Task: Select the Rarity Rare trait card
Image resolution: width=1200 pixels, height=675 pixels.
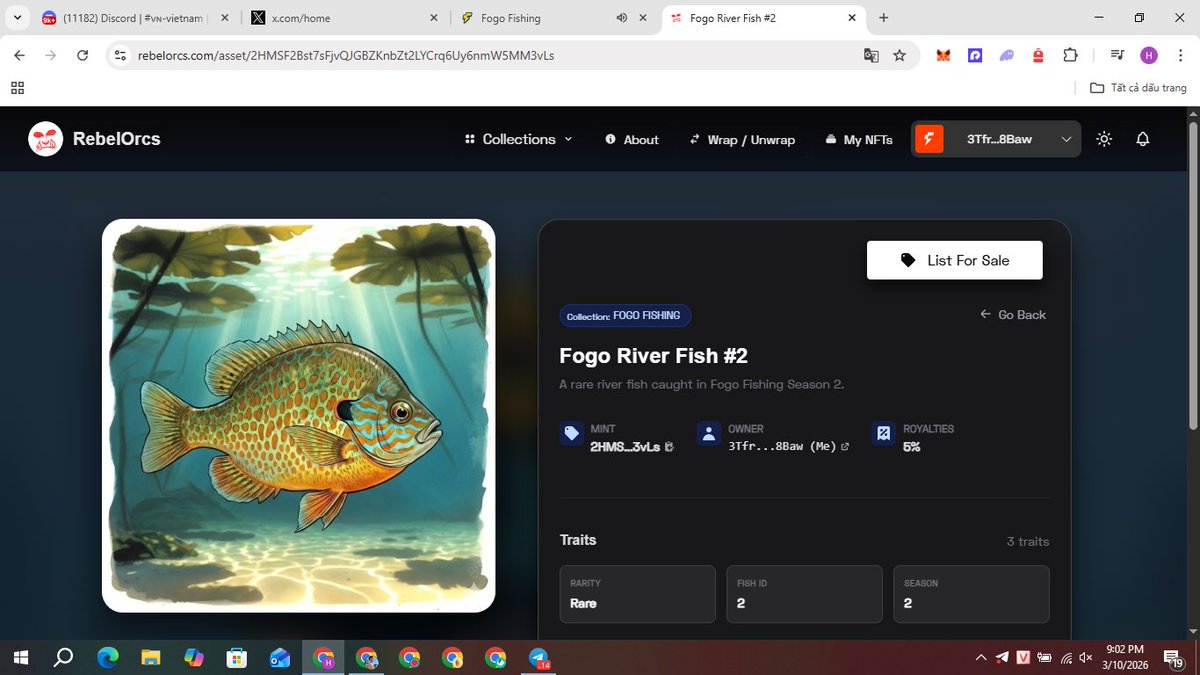Action: [x=638, y=594]
